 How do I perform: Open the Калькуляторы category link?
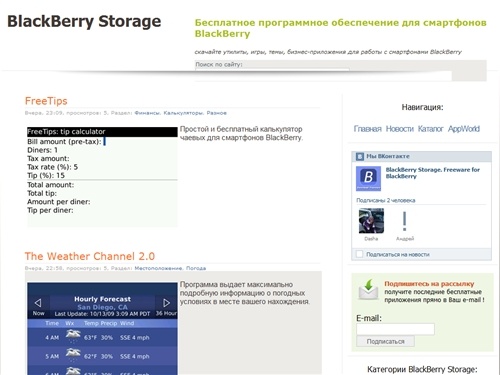pyautogui.click(x=183, y=113)
